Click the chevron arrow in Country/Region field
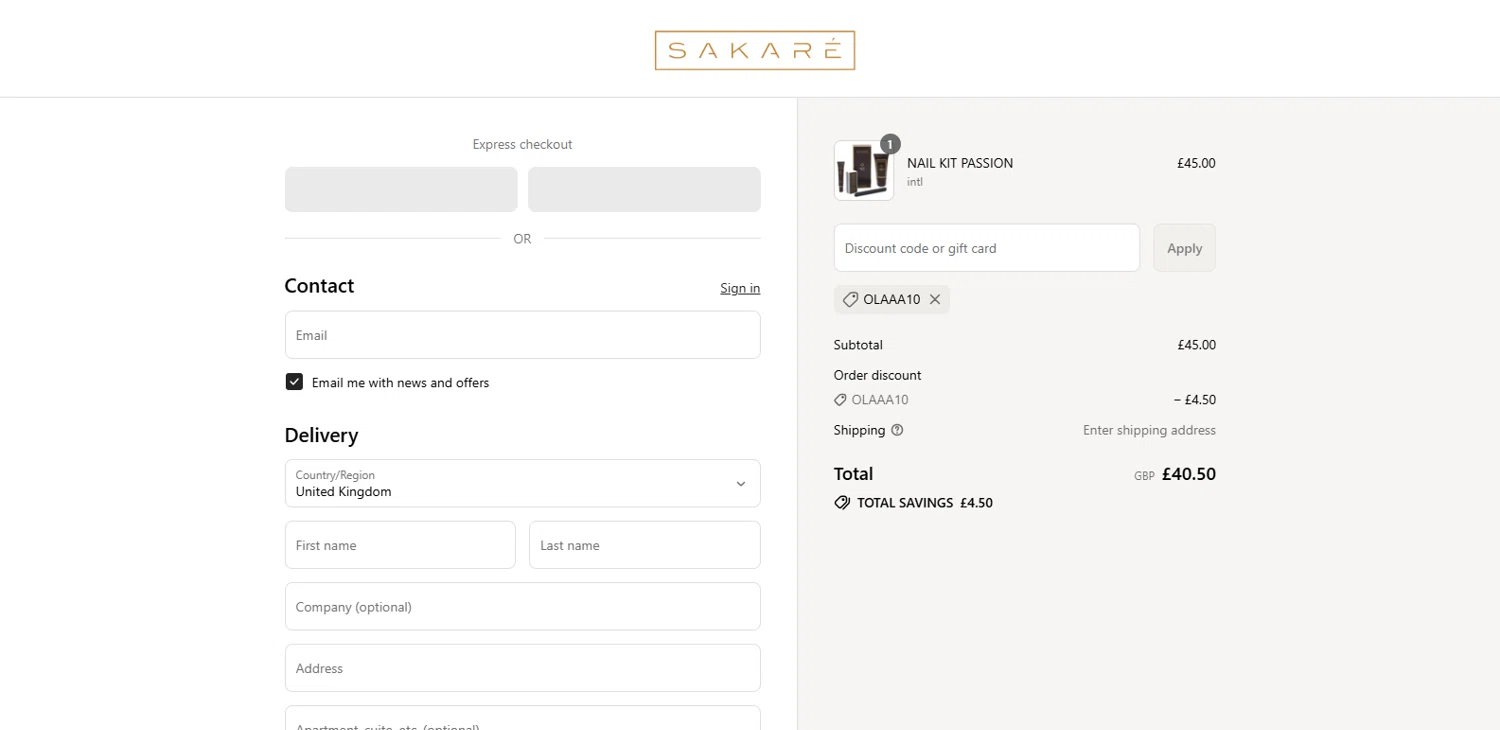Screen dimensions: 1500x730 click(x=741, y=484)
